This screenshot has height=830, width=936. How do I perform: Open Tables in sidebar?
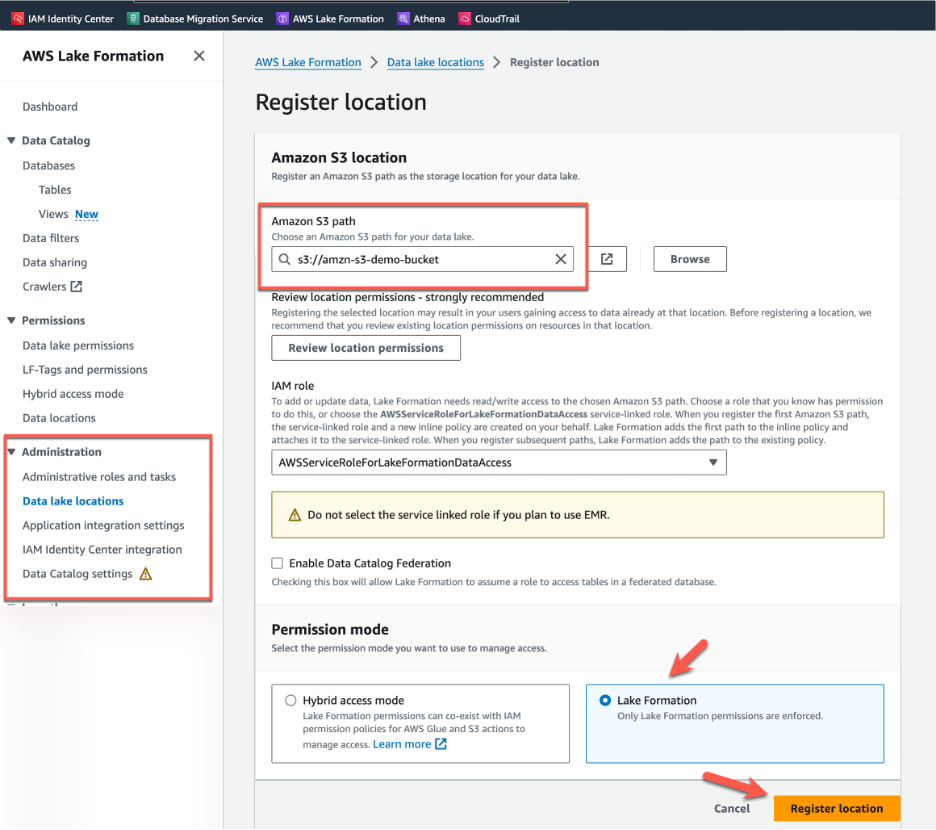pos(55,190)
